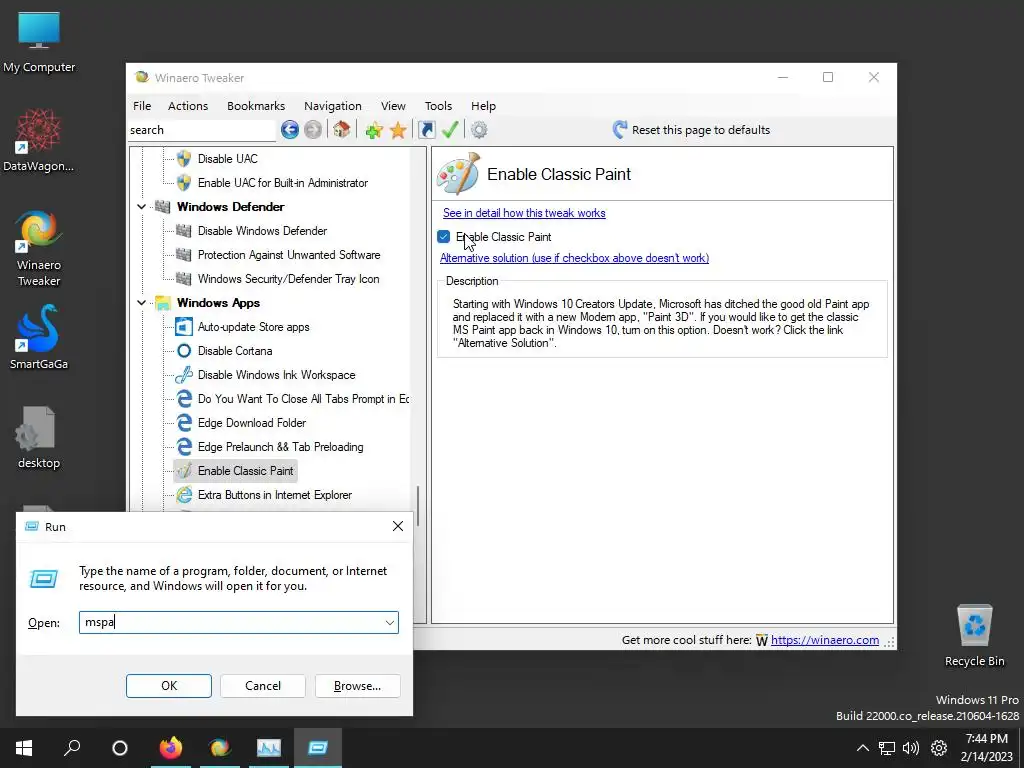This screenshot has width=1024, height=768.
Task: Open the View menu
Action: [x=393, y=106]
